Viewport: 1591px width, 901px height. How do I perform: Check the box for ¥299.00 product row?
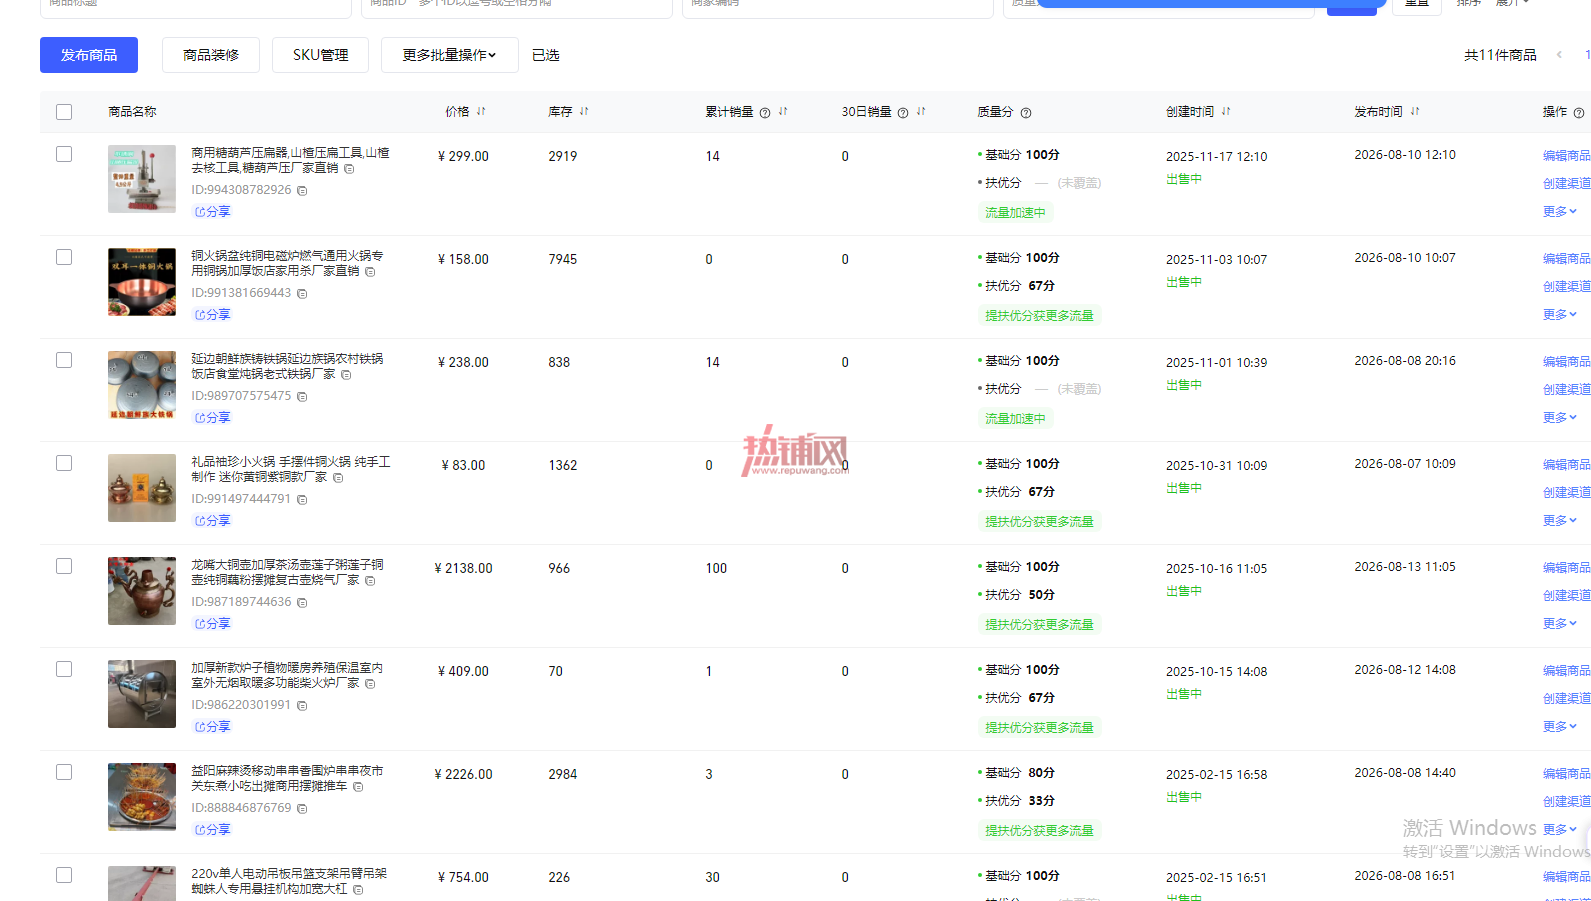coord(64,154)
